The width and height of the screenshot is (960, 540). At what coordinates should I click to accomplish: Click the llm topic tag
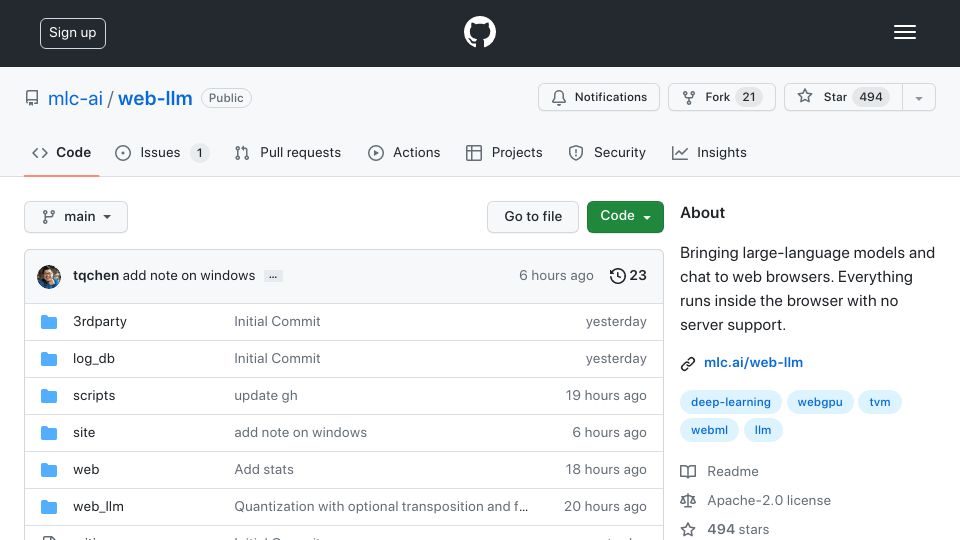(x=763, y=430)
